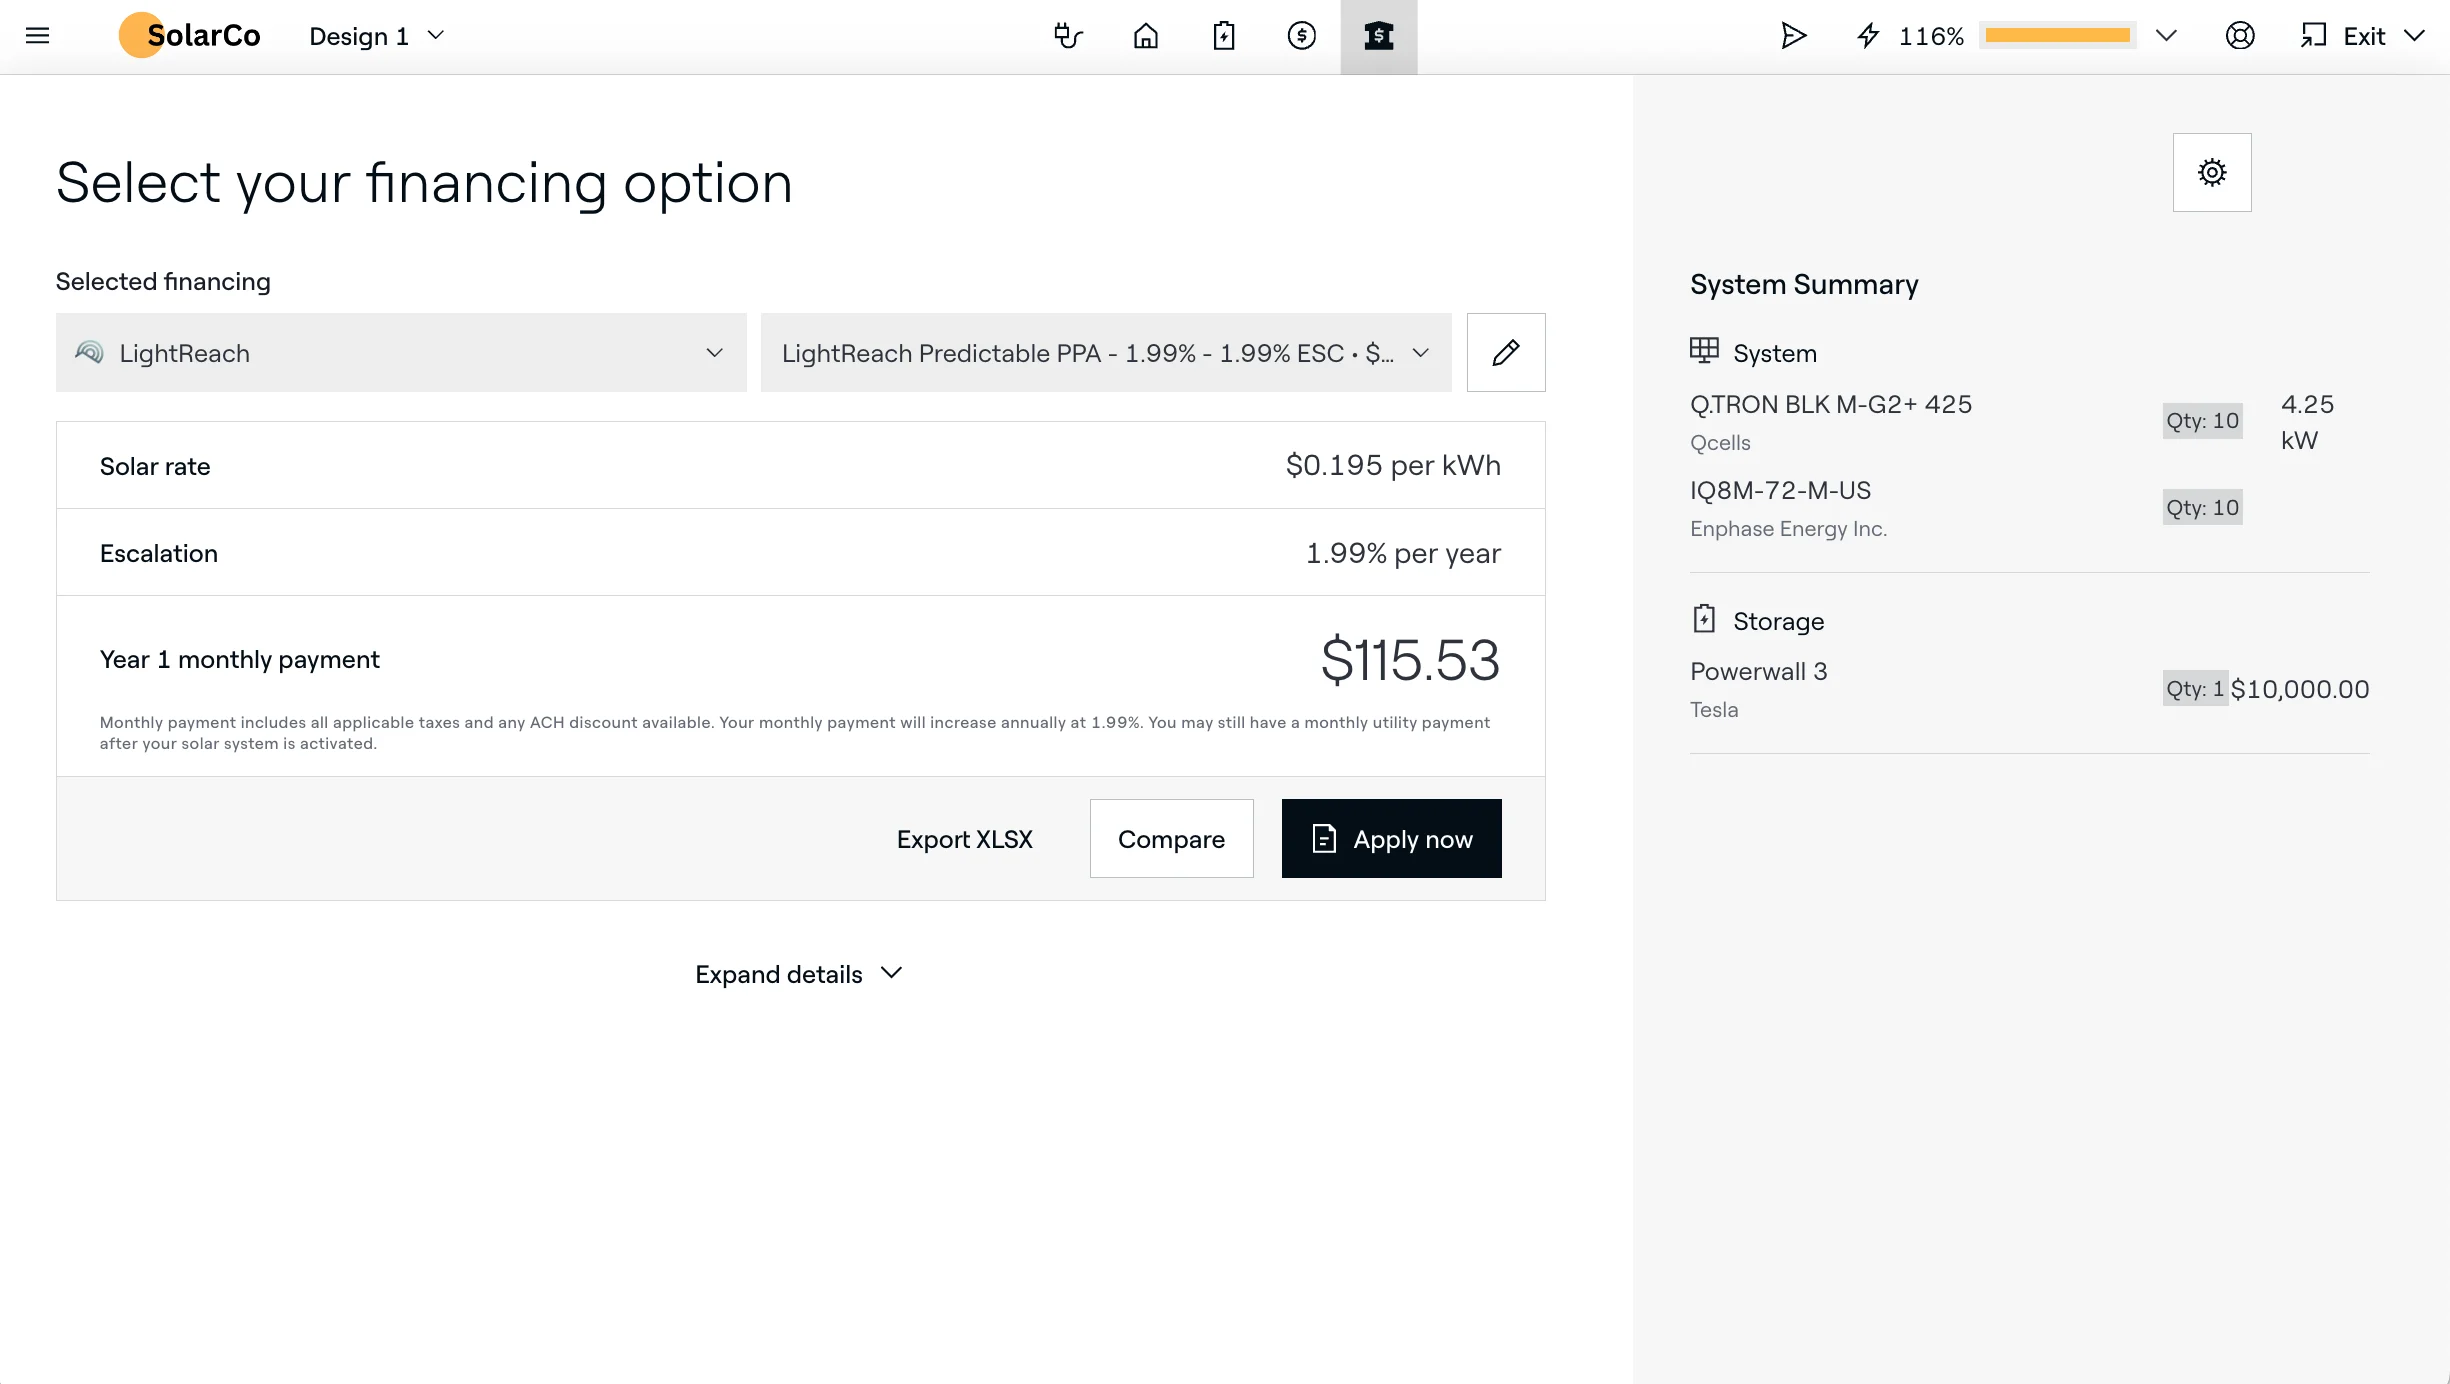The height and width of the screenshot is (1384, 2450).
Task: Open system summary gear settings
Action: (x=2212, y=172)
